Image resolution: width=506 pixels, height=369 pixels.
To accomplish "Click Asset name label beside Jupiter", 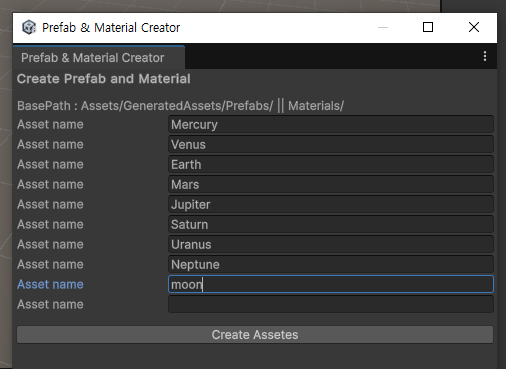I will (x=50, y=204).
